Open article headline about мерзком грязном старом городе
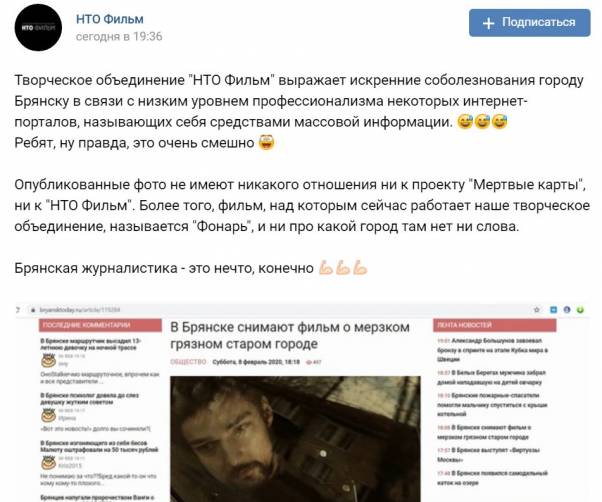Viewport: 602px width, 502px height. [x=290, y=335]
